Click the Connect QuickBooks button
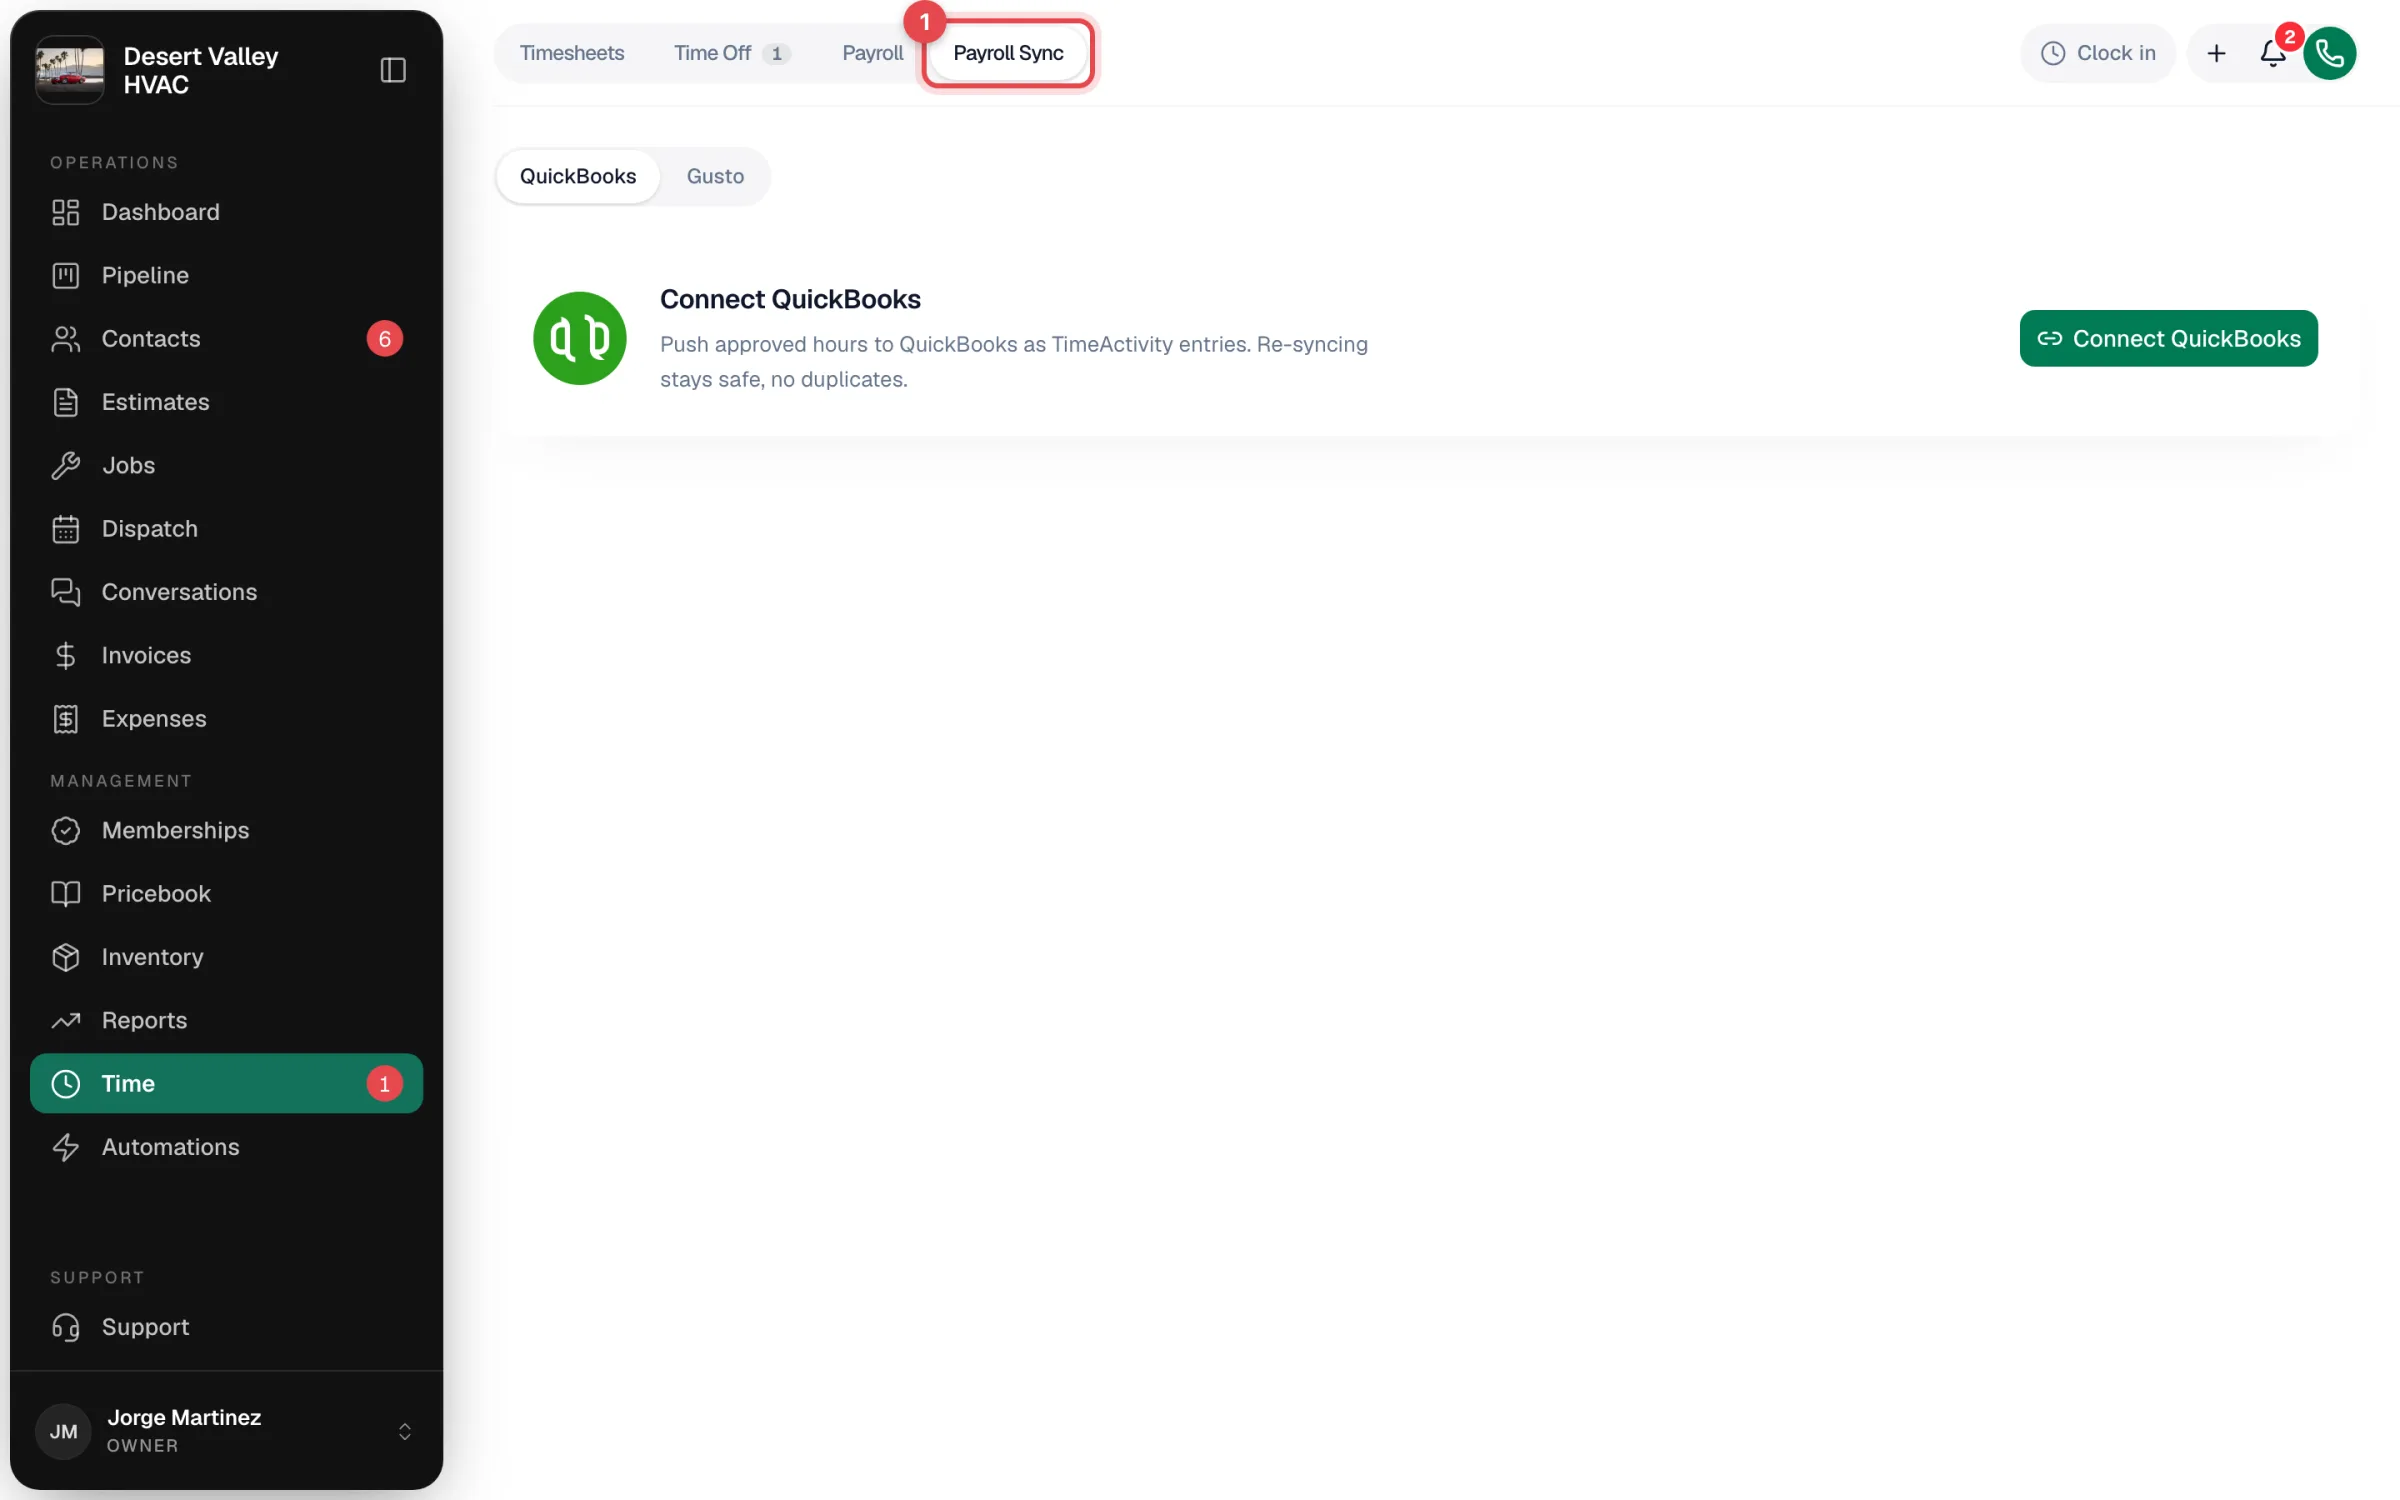This screenshot has height=1500, width=2400. coord(2168,338)
